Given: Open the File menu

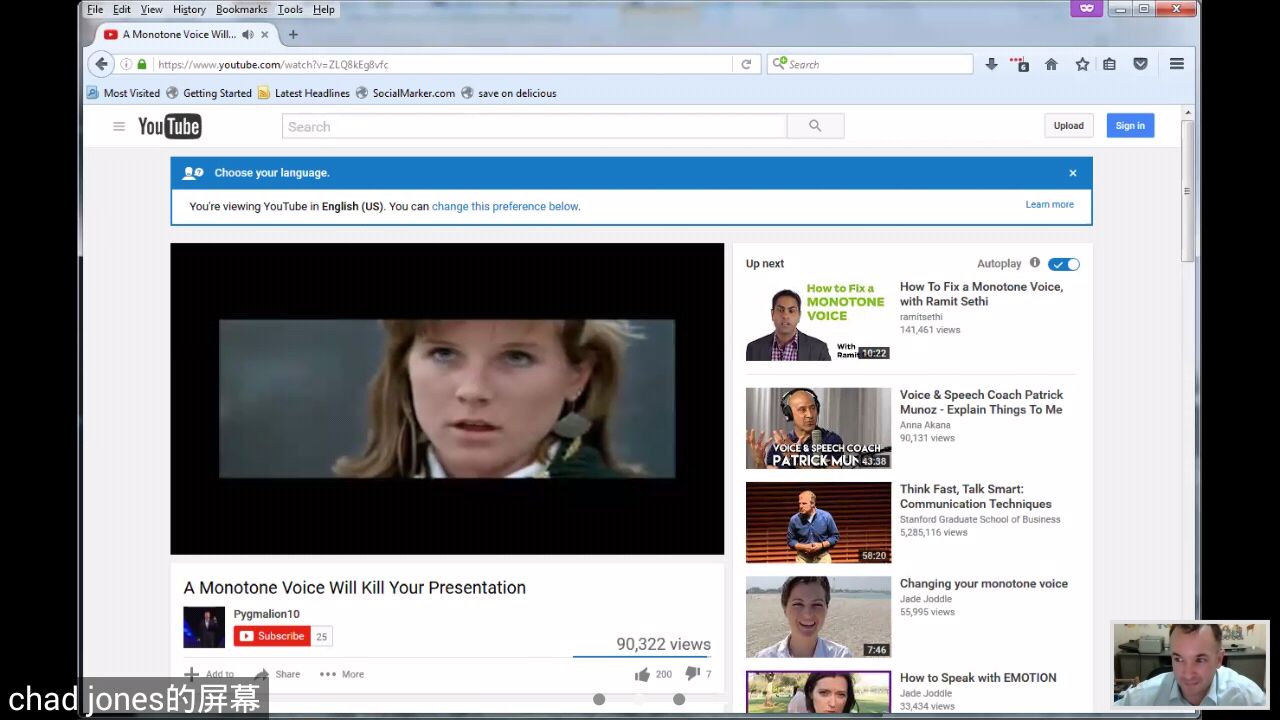Looking at the screenshot, I should coord(95,9).
